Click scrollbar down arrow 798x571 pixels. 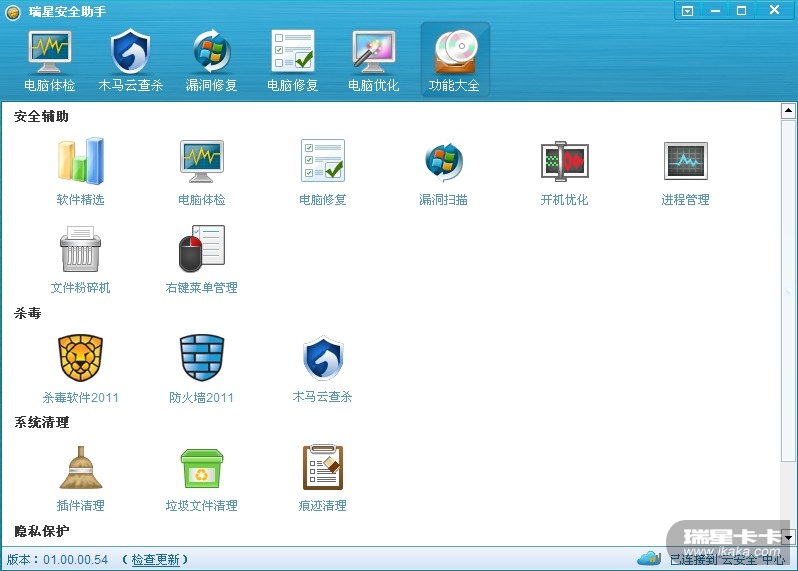[x=788, y=537]
